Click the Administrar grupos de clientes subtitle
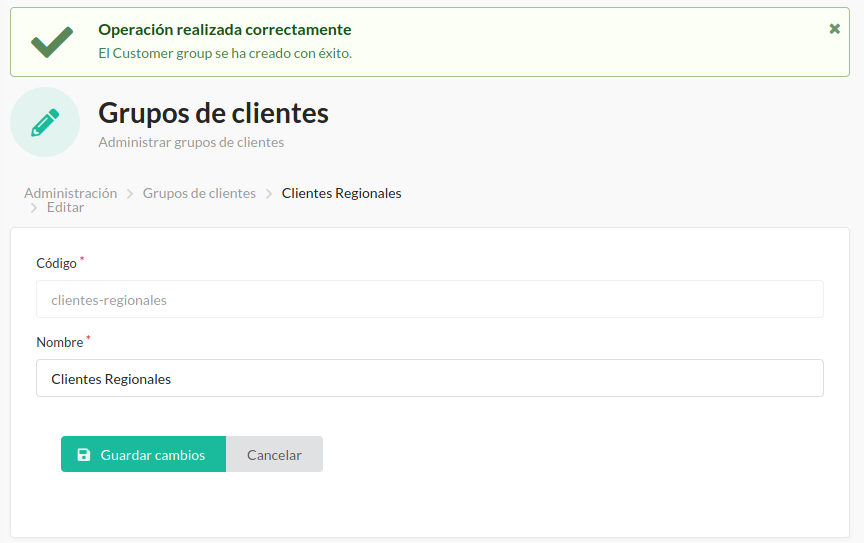This screenshot has width=864, height=543. pos(191,142)
